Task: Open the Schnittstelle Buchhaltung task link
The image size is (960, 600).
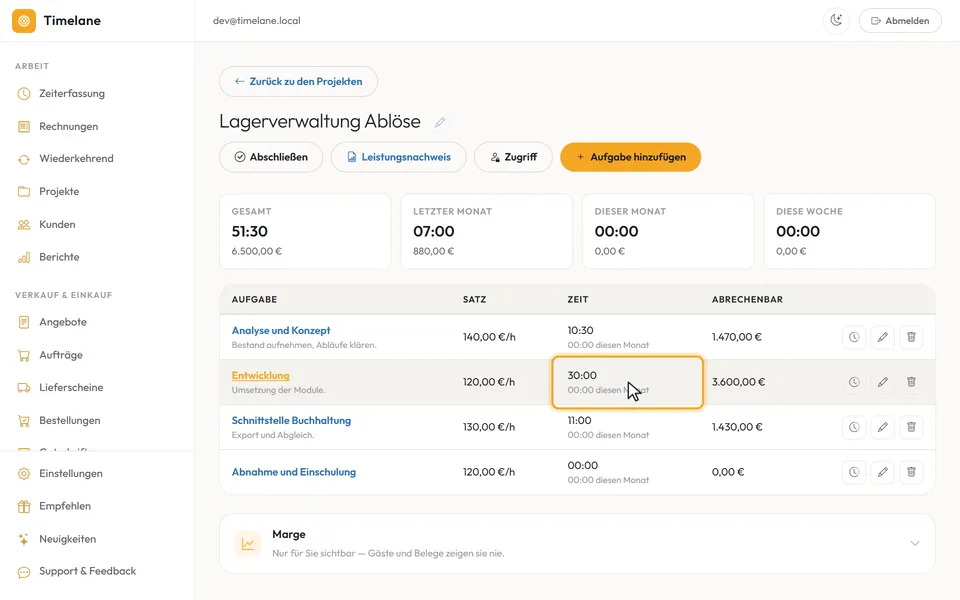Action: coord(291,421)
